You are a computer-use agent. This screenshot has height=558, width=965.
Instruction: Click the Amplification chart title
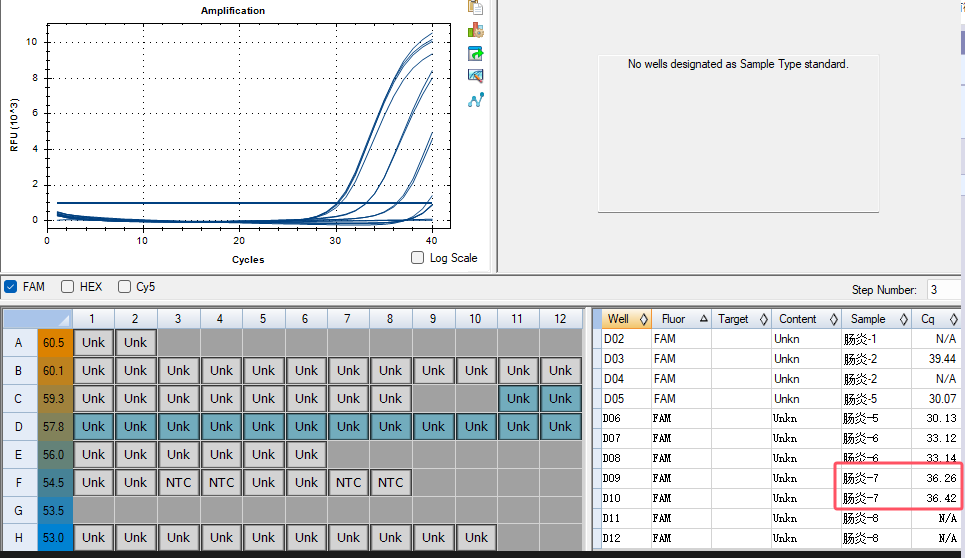233,10
